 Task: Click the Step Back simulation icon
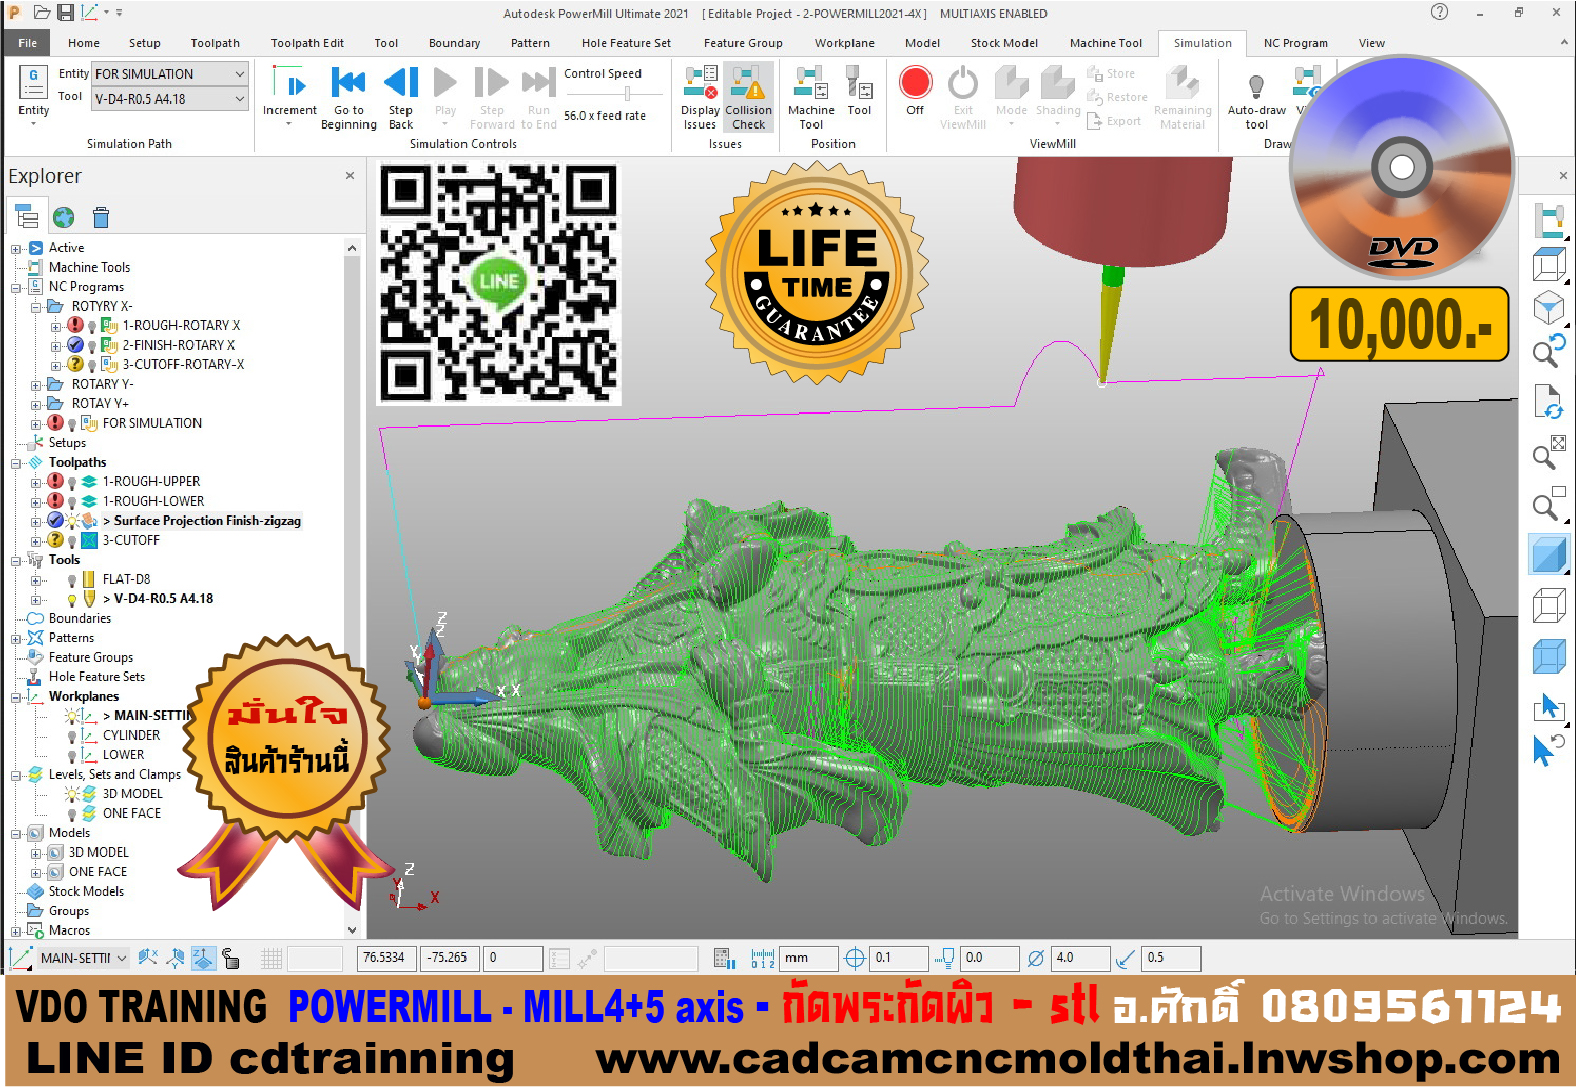pyautogui.click(x=401, y=84)
